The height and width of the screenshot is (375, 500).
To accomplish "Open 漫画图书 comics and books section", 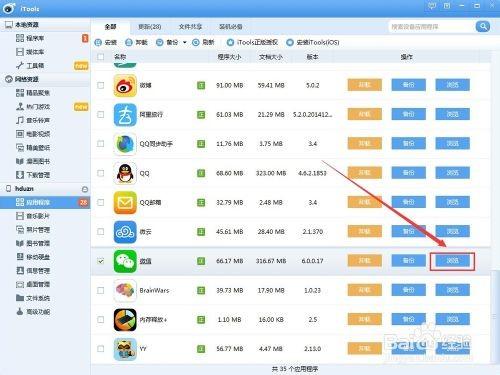I will coord(38,161).
